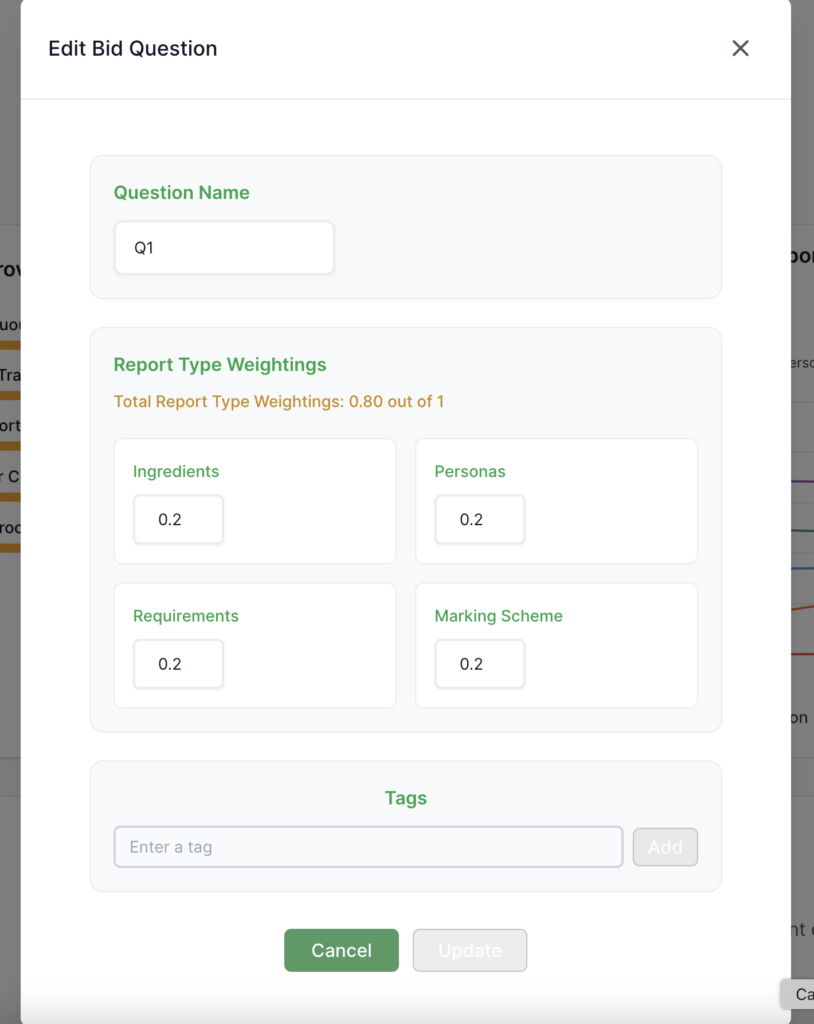814x1024 pixels.
Task: Click the Report Type Weightings heading
Action: [x=220, y=365]
